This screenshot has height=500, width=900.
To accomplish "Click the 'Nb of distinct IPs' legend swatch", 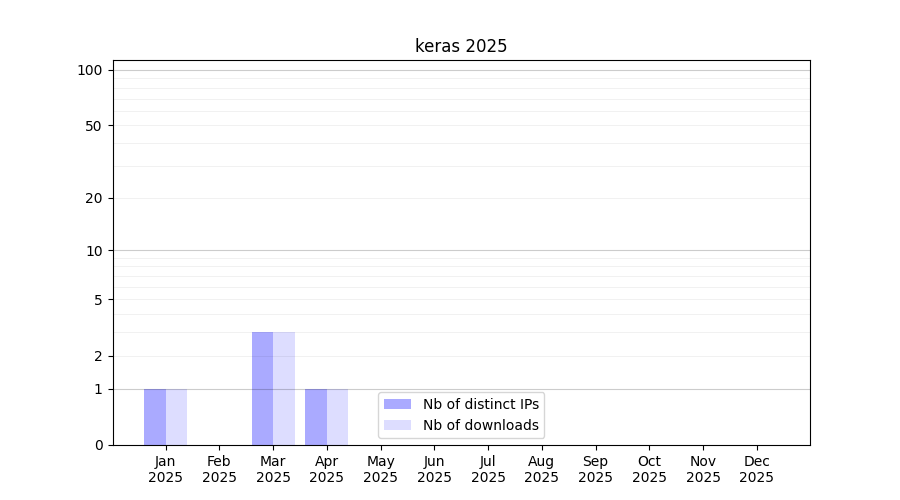I will (397, 404).
